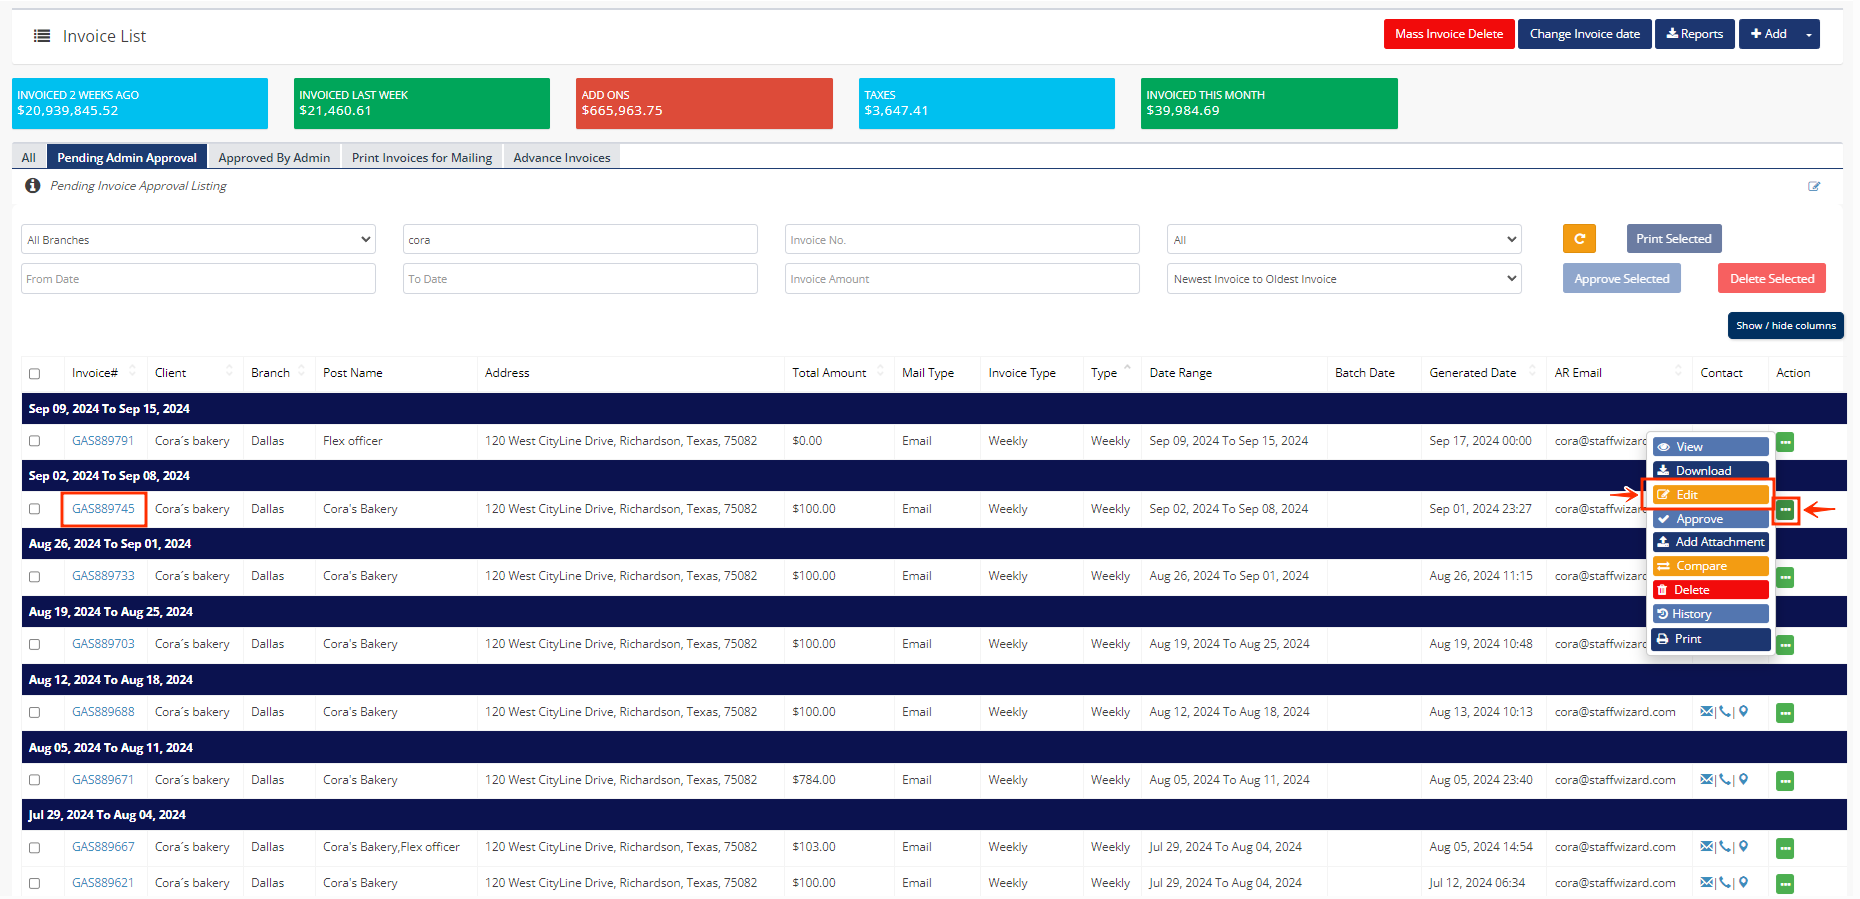This screenshot has height=899, width=1860.
Task: Toggle the select-all checkbox in table header
Action: click(35, 374)
